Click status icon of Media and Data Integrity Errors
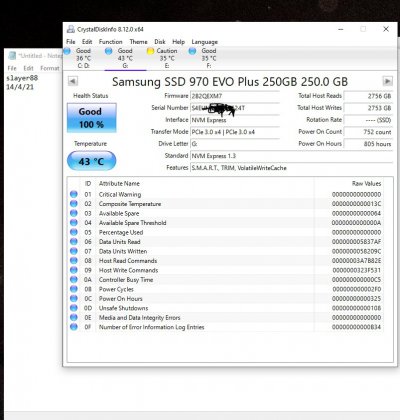The height and width of the screenshot is (420, 400). pyautogui.click(x=74, y=318)
